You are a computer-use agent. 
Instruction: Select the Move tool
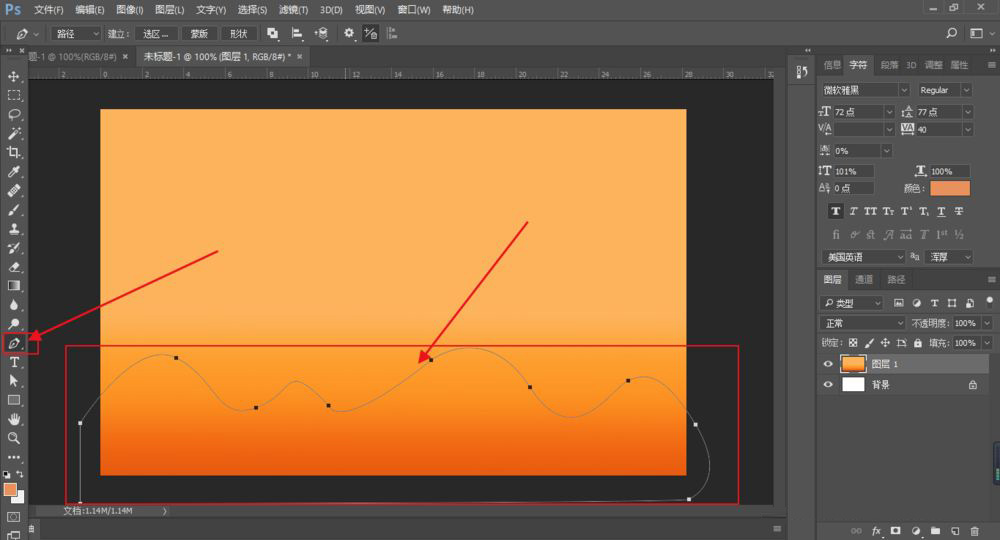(14, 76)
